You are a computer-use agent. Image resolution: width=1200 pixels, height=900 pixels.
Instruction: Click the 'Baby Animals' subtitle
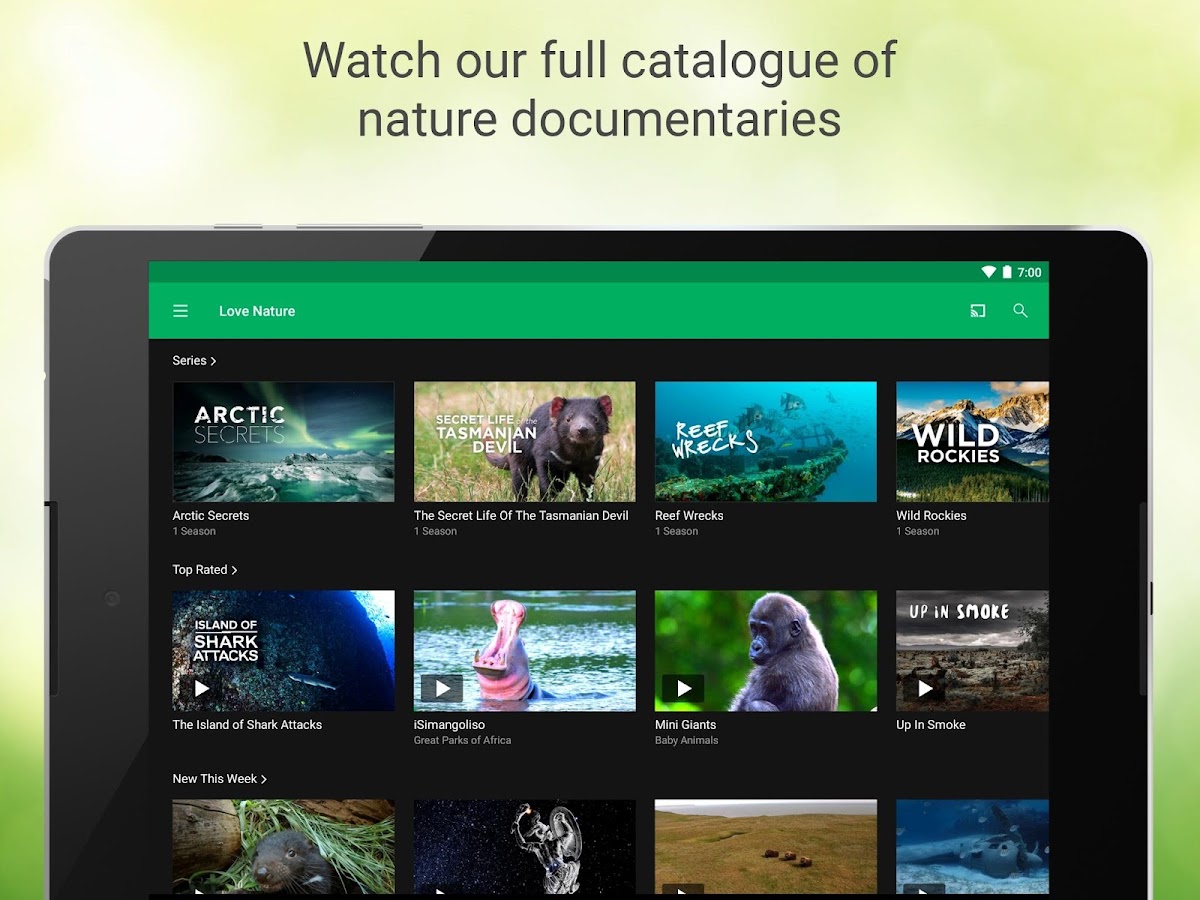[687, 741]
